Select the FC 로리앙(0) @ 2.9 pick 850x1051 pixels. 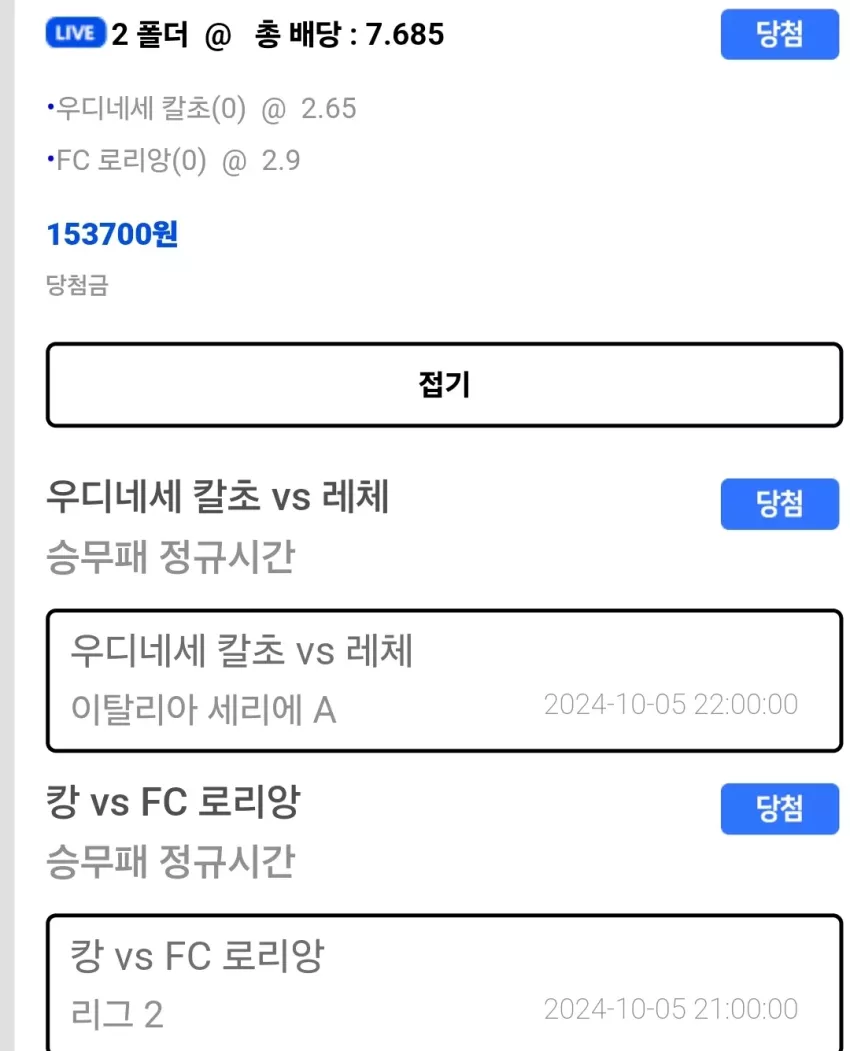tap(173, 161)
